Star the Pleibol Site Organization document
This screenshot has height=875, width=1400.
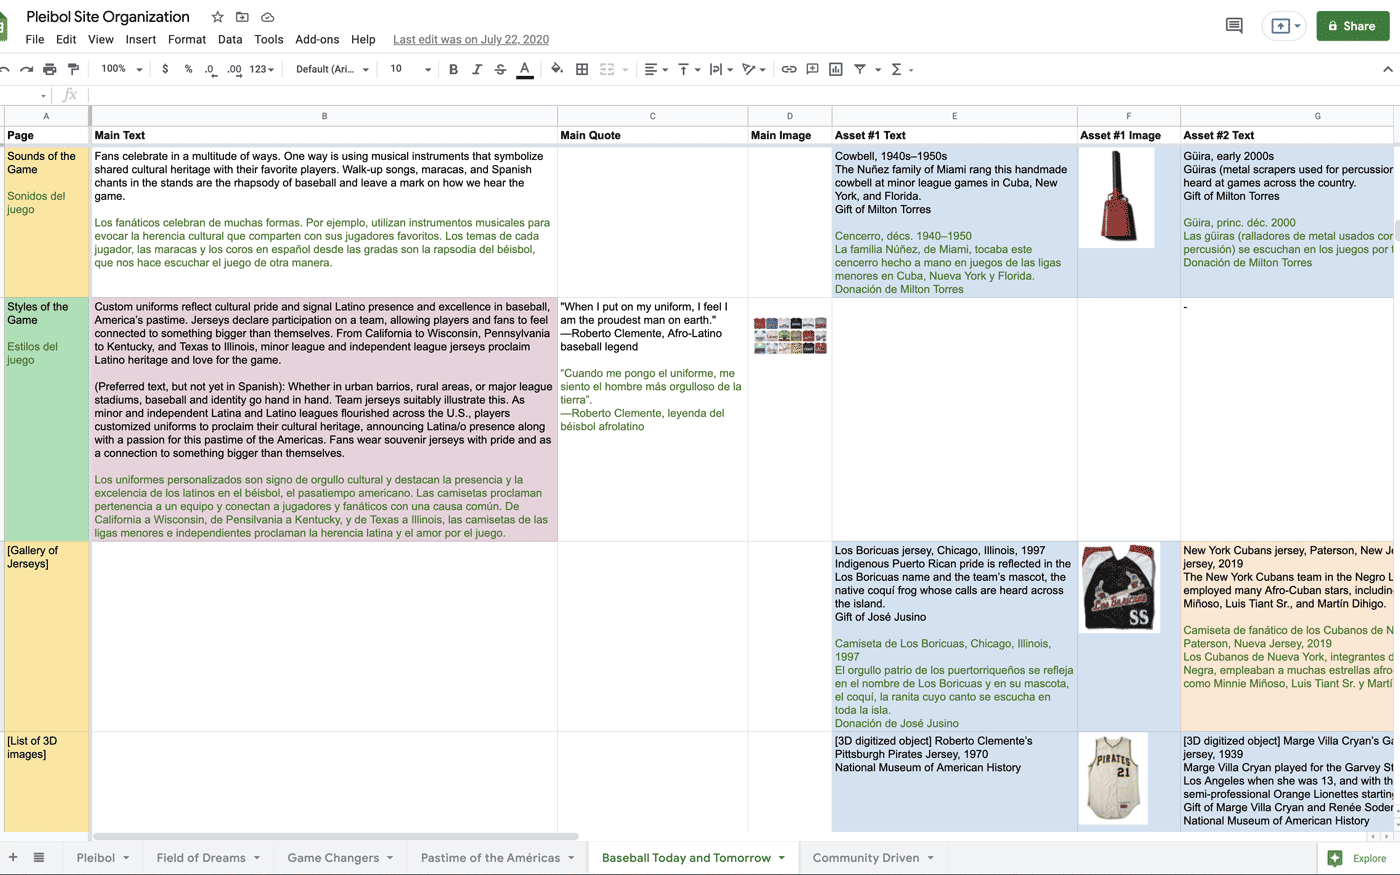pos(217,17)
